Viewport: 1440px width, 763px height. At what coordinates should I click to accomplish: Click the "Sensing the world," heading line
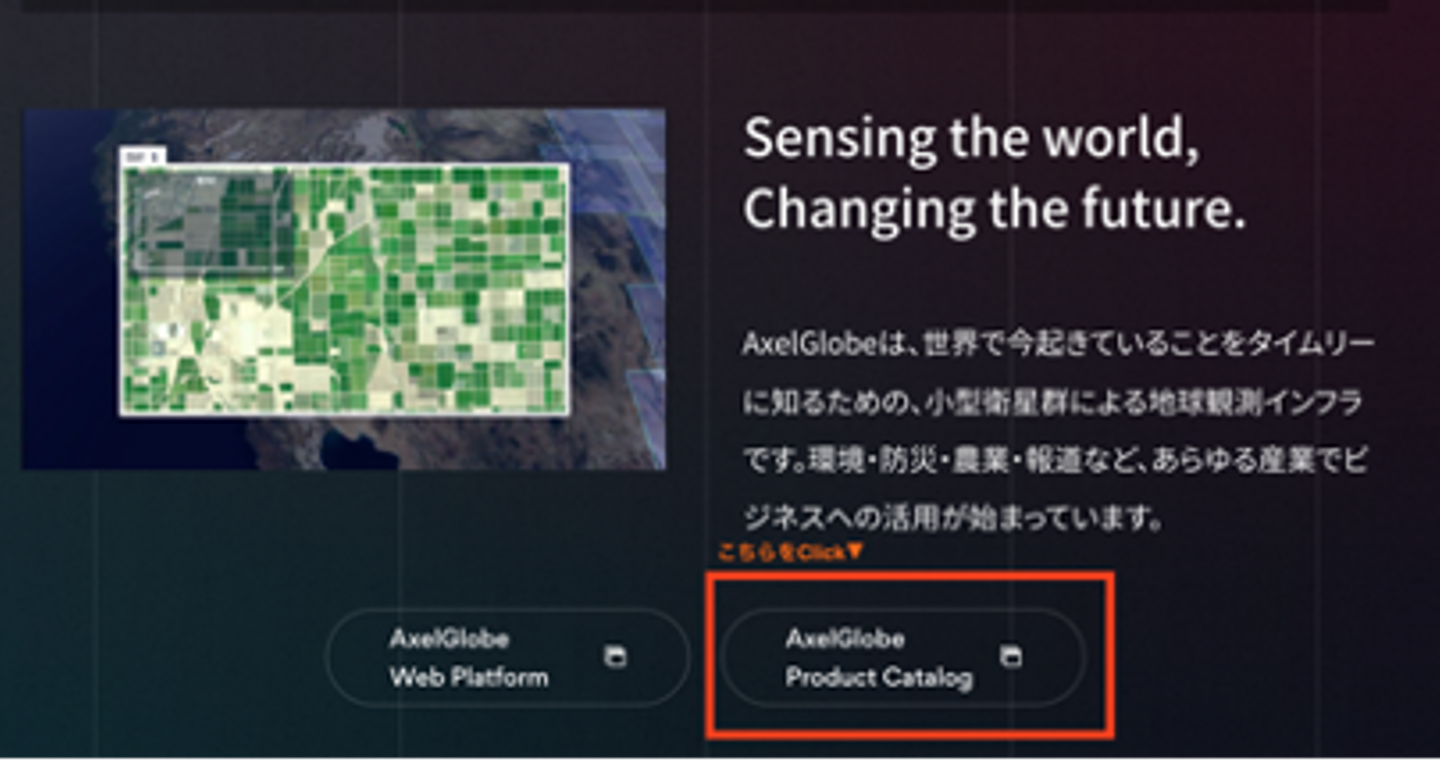coord(971,138)
